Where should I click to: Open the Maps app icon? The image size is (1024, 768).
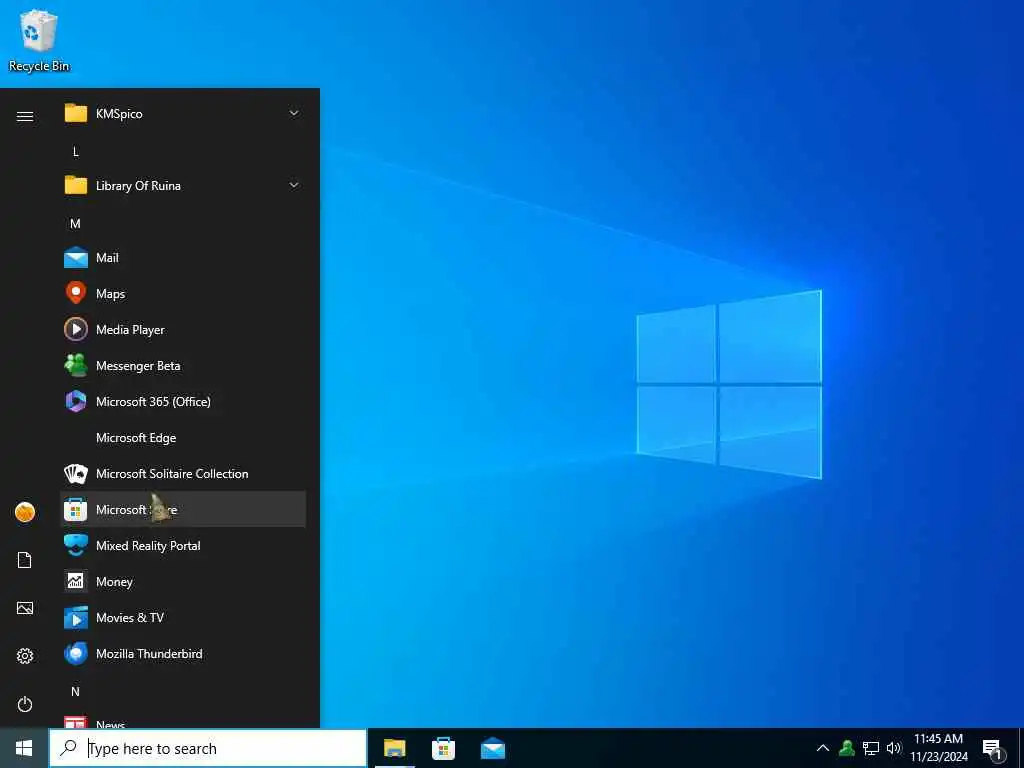76,293
